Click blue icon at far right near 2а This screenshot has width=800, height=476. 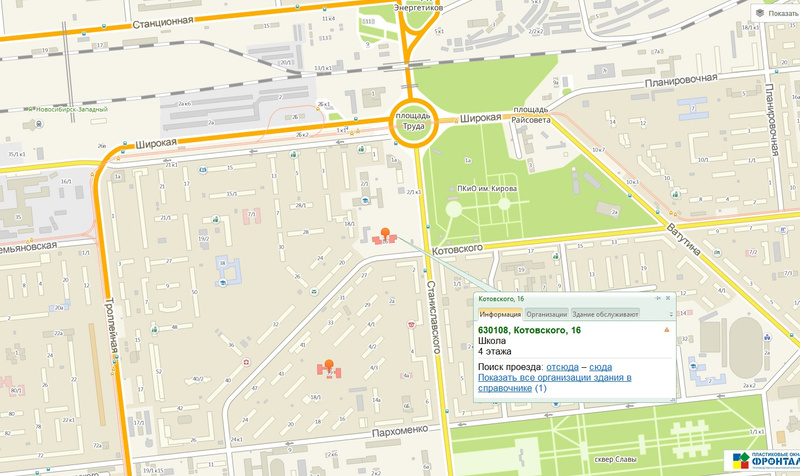(x=767, y=337)
